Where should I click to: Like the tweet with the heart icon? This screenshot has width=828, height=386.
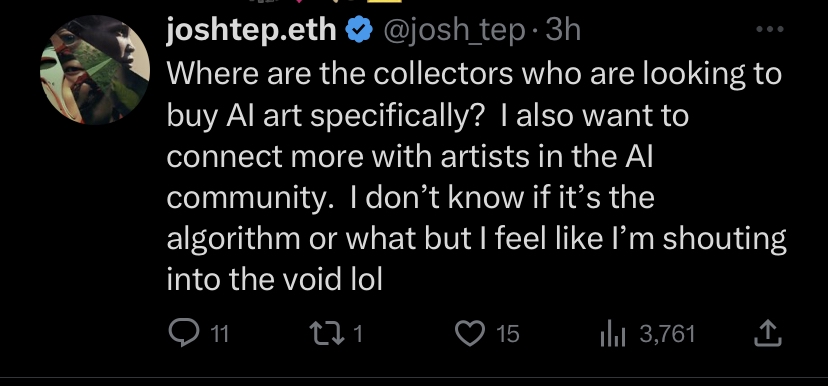point(470,334)
